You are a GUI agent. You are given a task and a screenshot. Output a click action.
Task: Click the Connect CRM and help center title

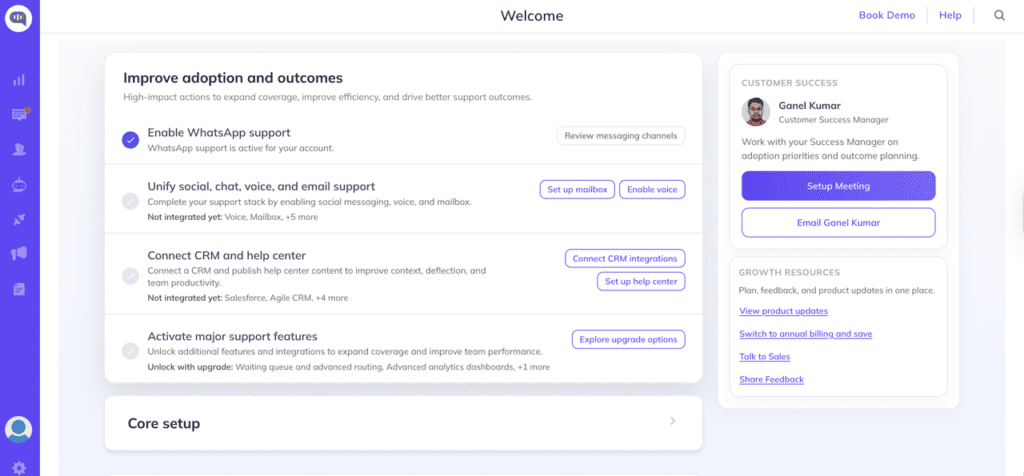[x=227, y=255]
